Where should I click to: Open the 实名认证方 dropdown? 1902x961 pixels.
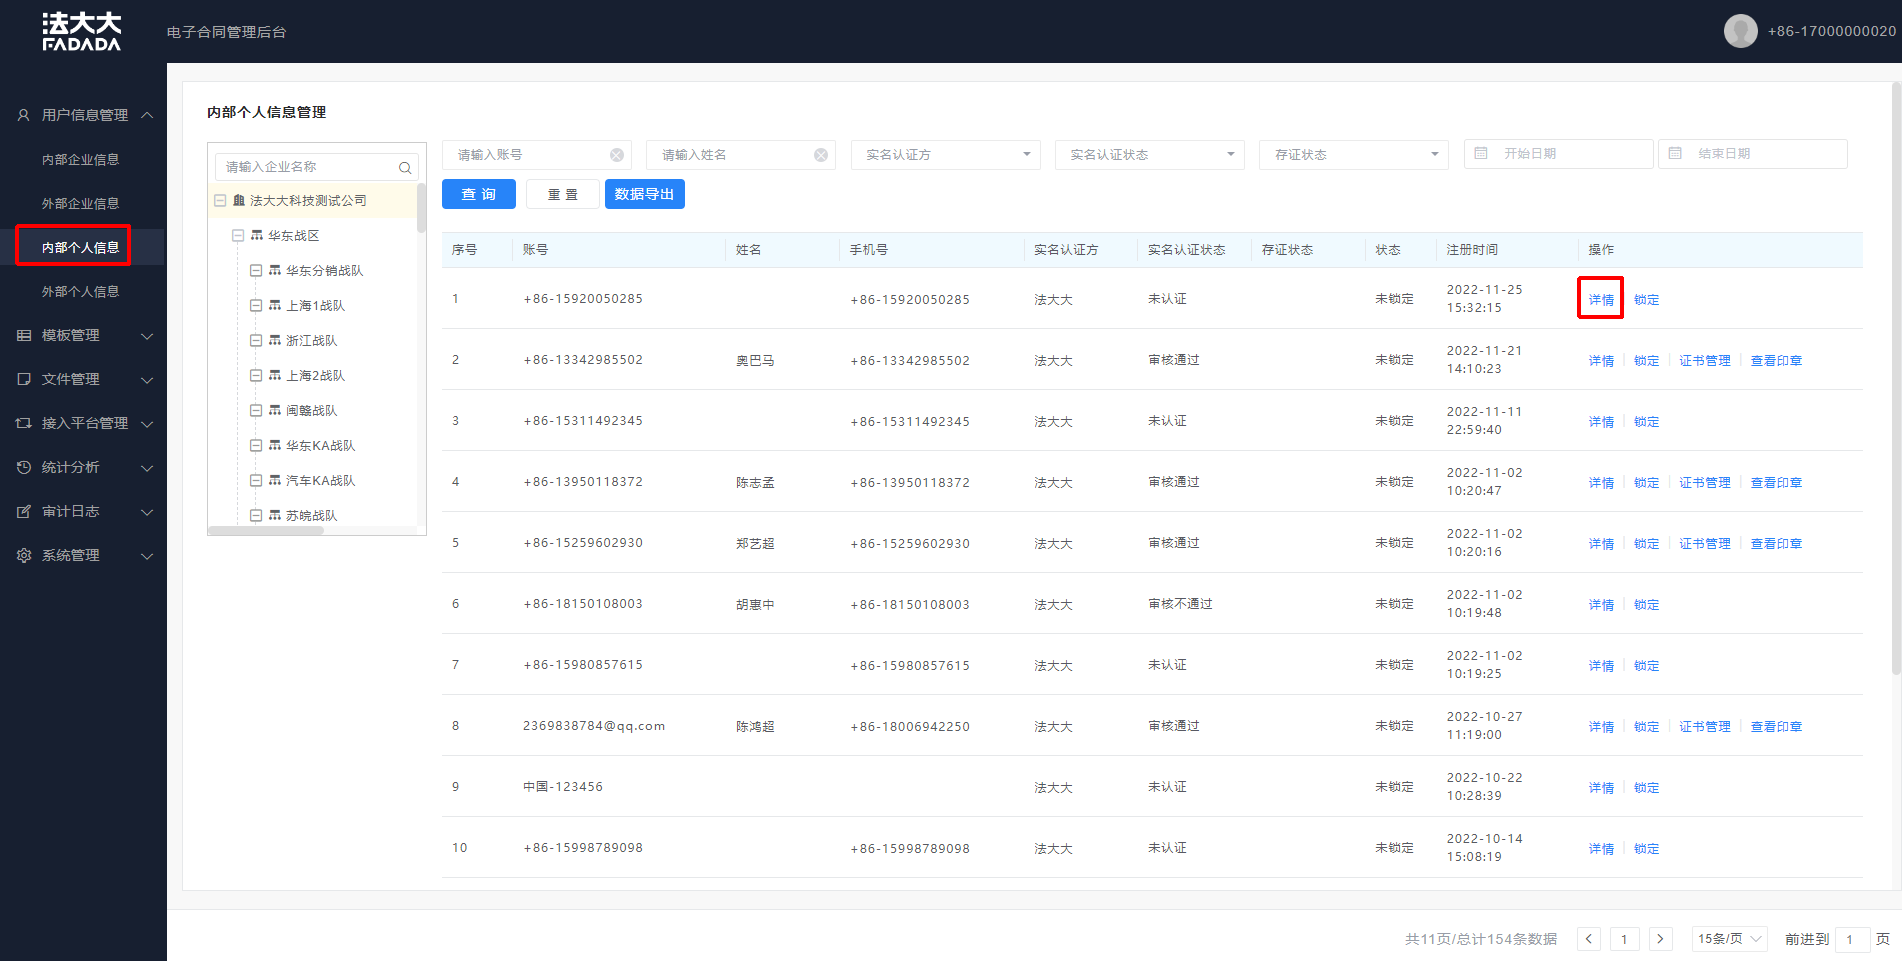(945, 155)
